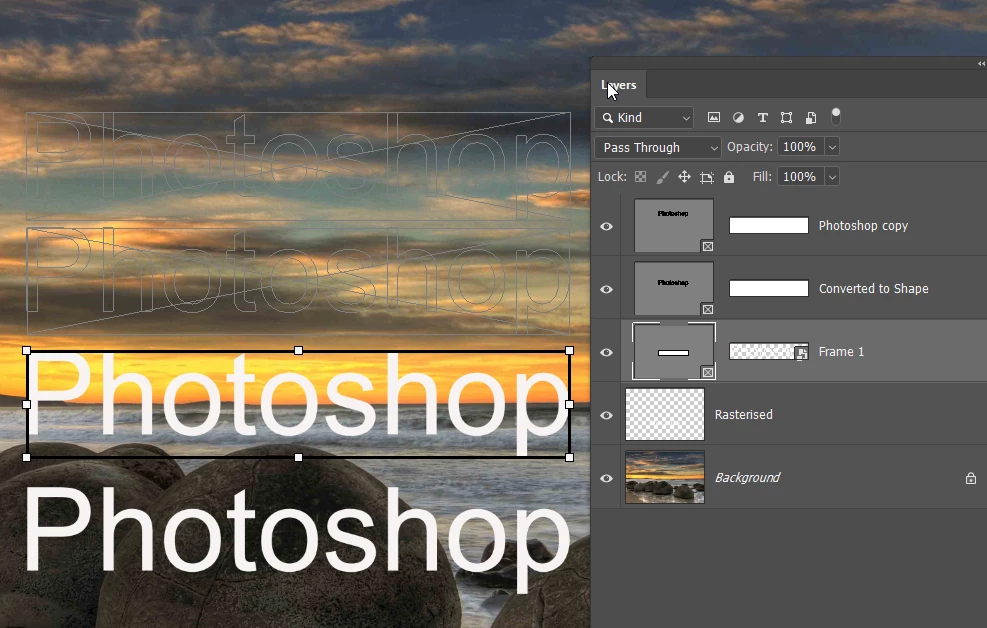Hide the Photoshop copy layer
The width and height of the screenshot is (987, 628).
point(606,226)
